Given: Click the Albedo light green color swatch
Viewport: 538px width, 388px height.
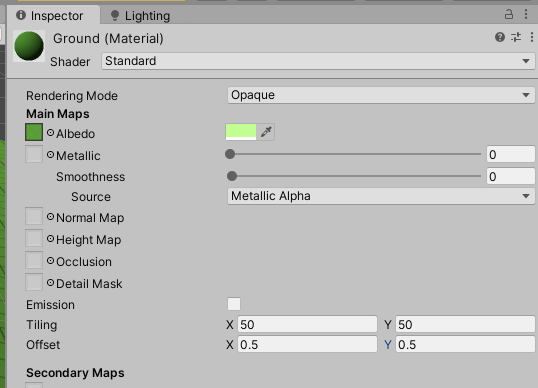Looking at the screenshot, I should point(241,132).
